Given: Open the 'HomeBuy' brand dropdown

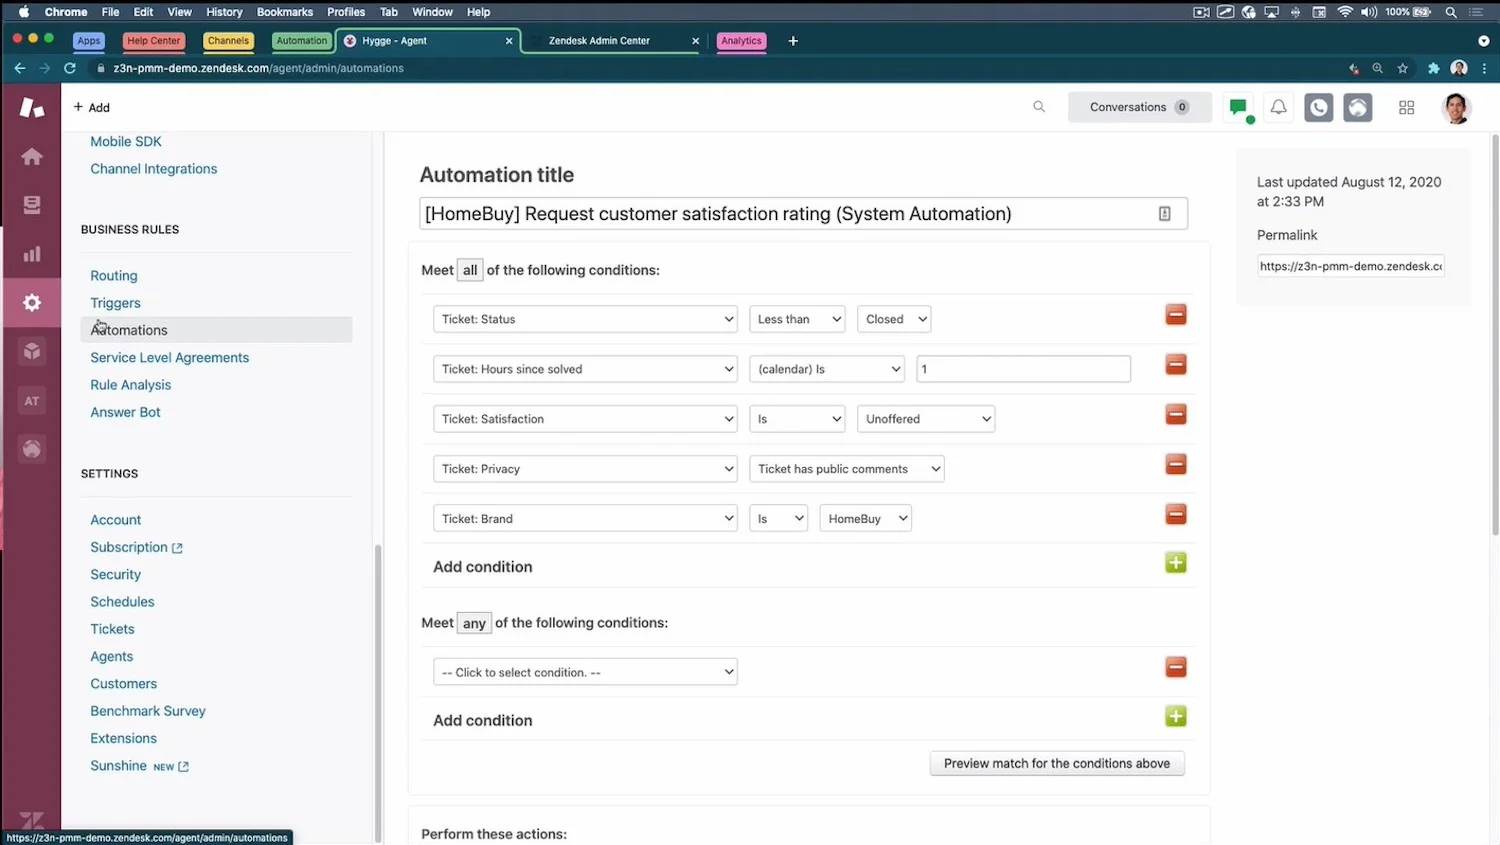Looking at the screenshot, I should point(865,519).
